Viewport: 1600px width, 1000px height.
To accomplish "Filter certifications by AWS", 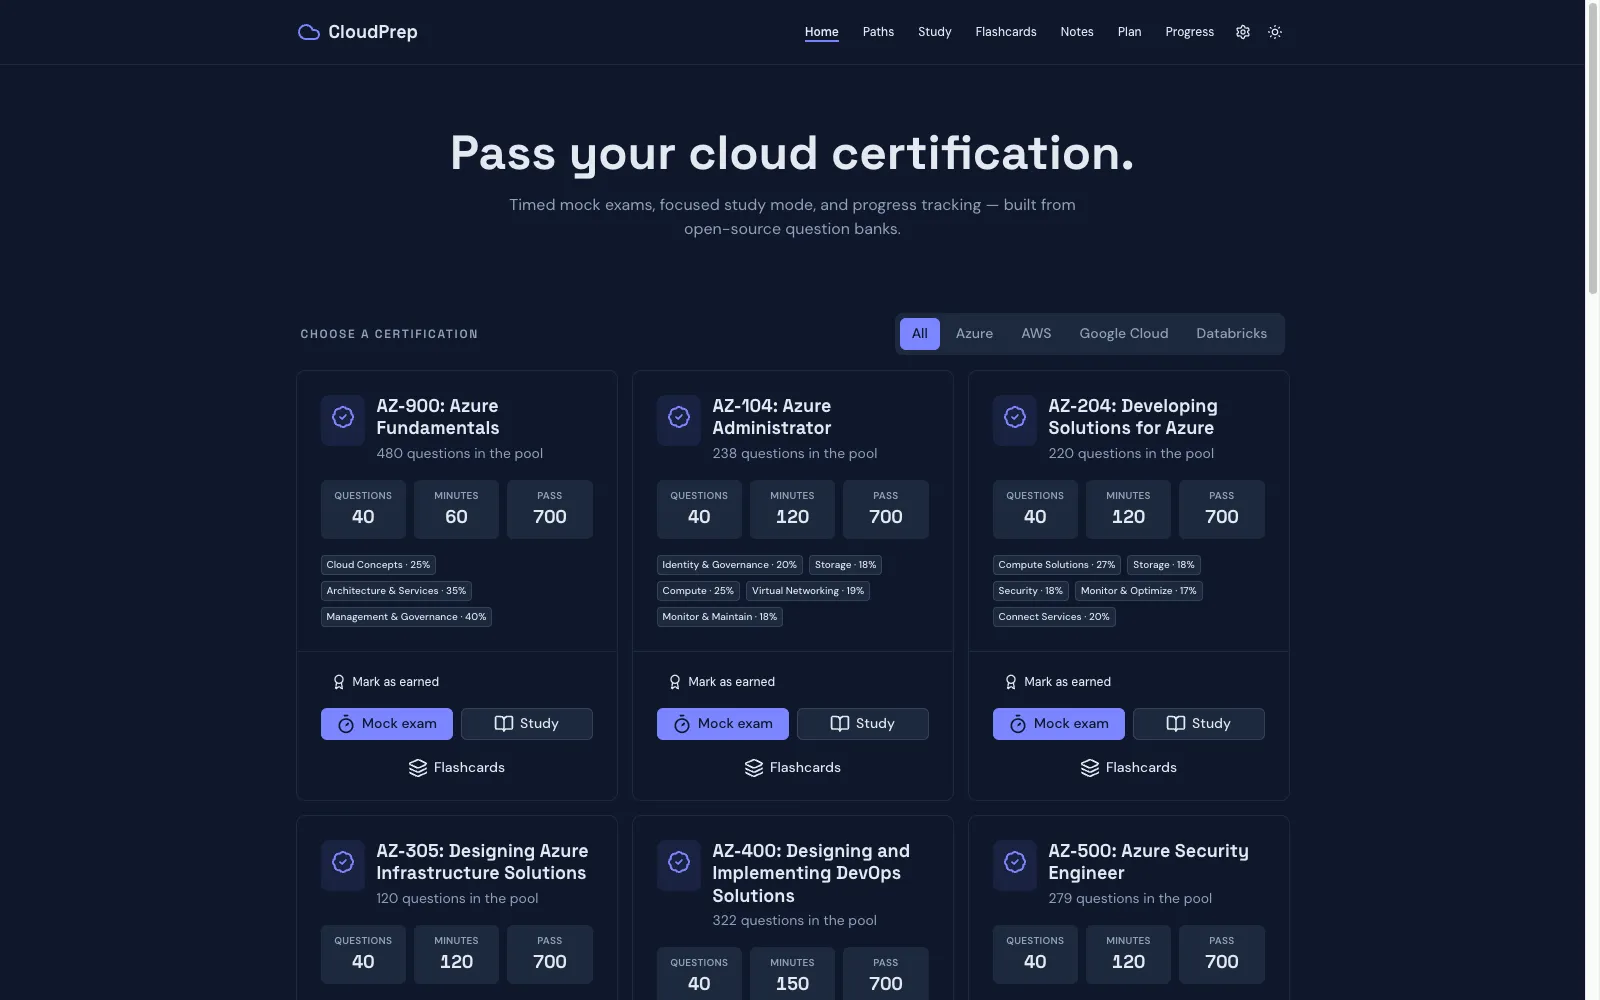I will point(1036,334).
